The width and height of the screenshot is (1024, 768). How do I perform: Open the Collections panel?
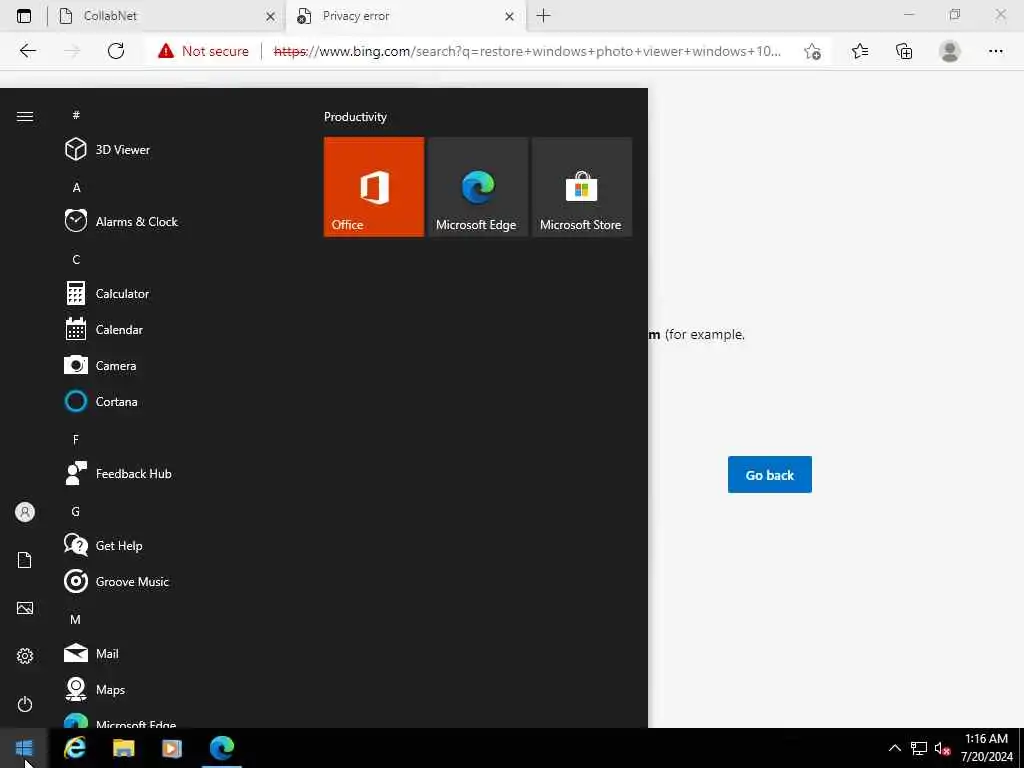tap(904, 51)
